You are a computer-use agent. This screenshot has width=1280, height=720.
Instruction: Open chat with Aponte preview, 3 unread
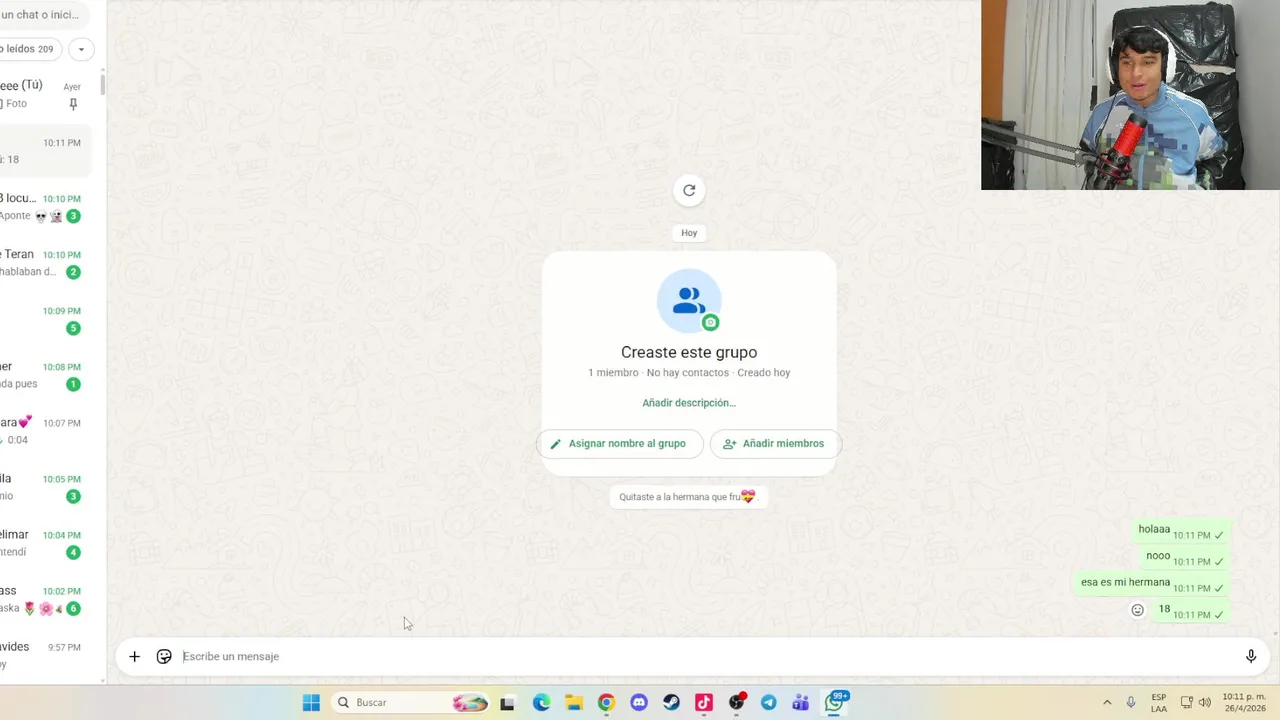point(46,207)
